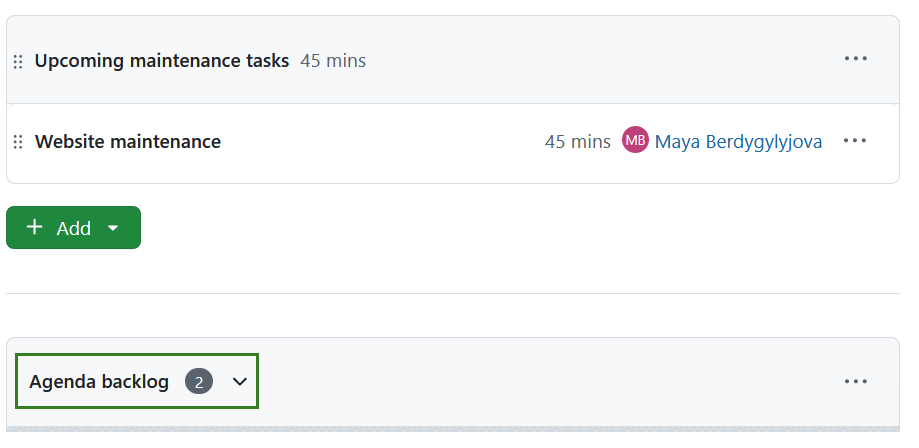919x448 pixels.
Task: Grab the Upcoming maintenance tasks drag handle
Action: [x=18, y=62]
